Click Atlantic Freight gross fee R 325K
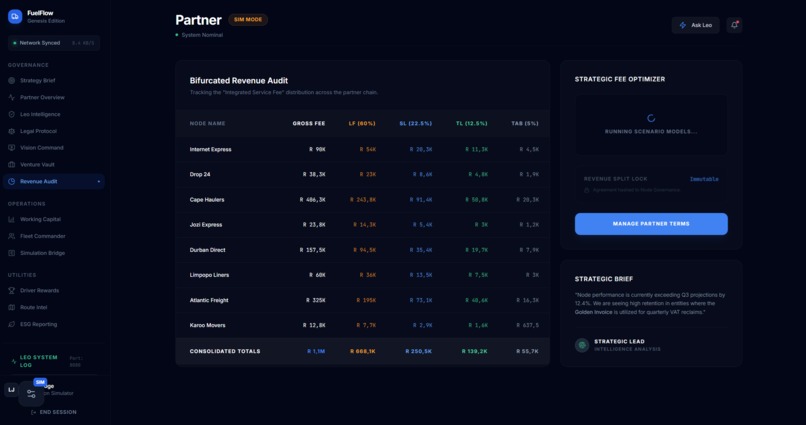The image size is (806, 425). pos(316,300)
